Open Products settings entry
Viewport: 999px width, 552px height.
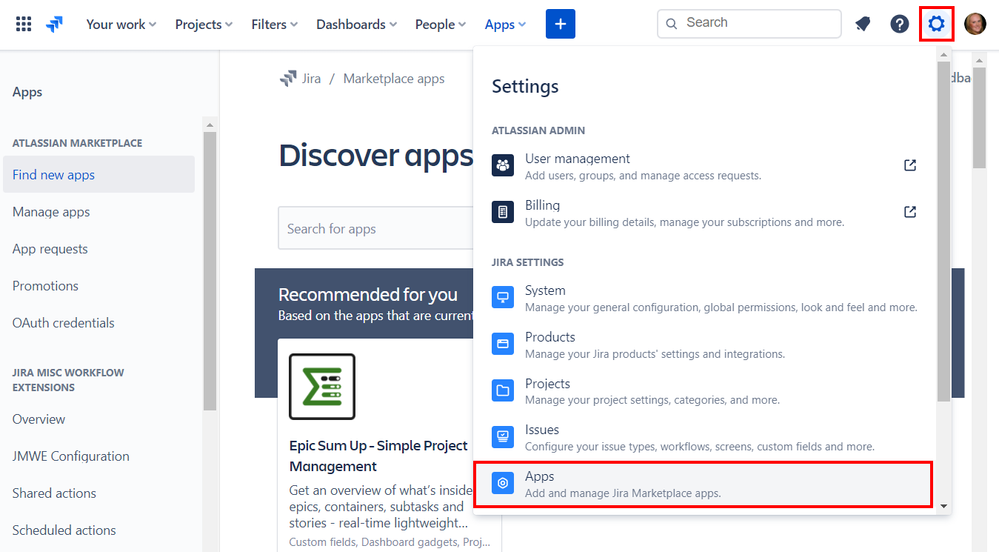point(705,344)
